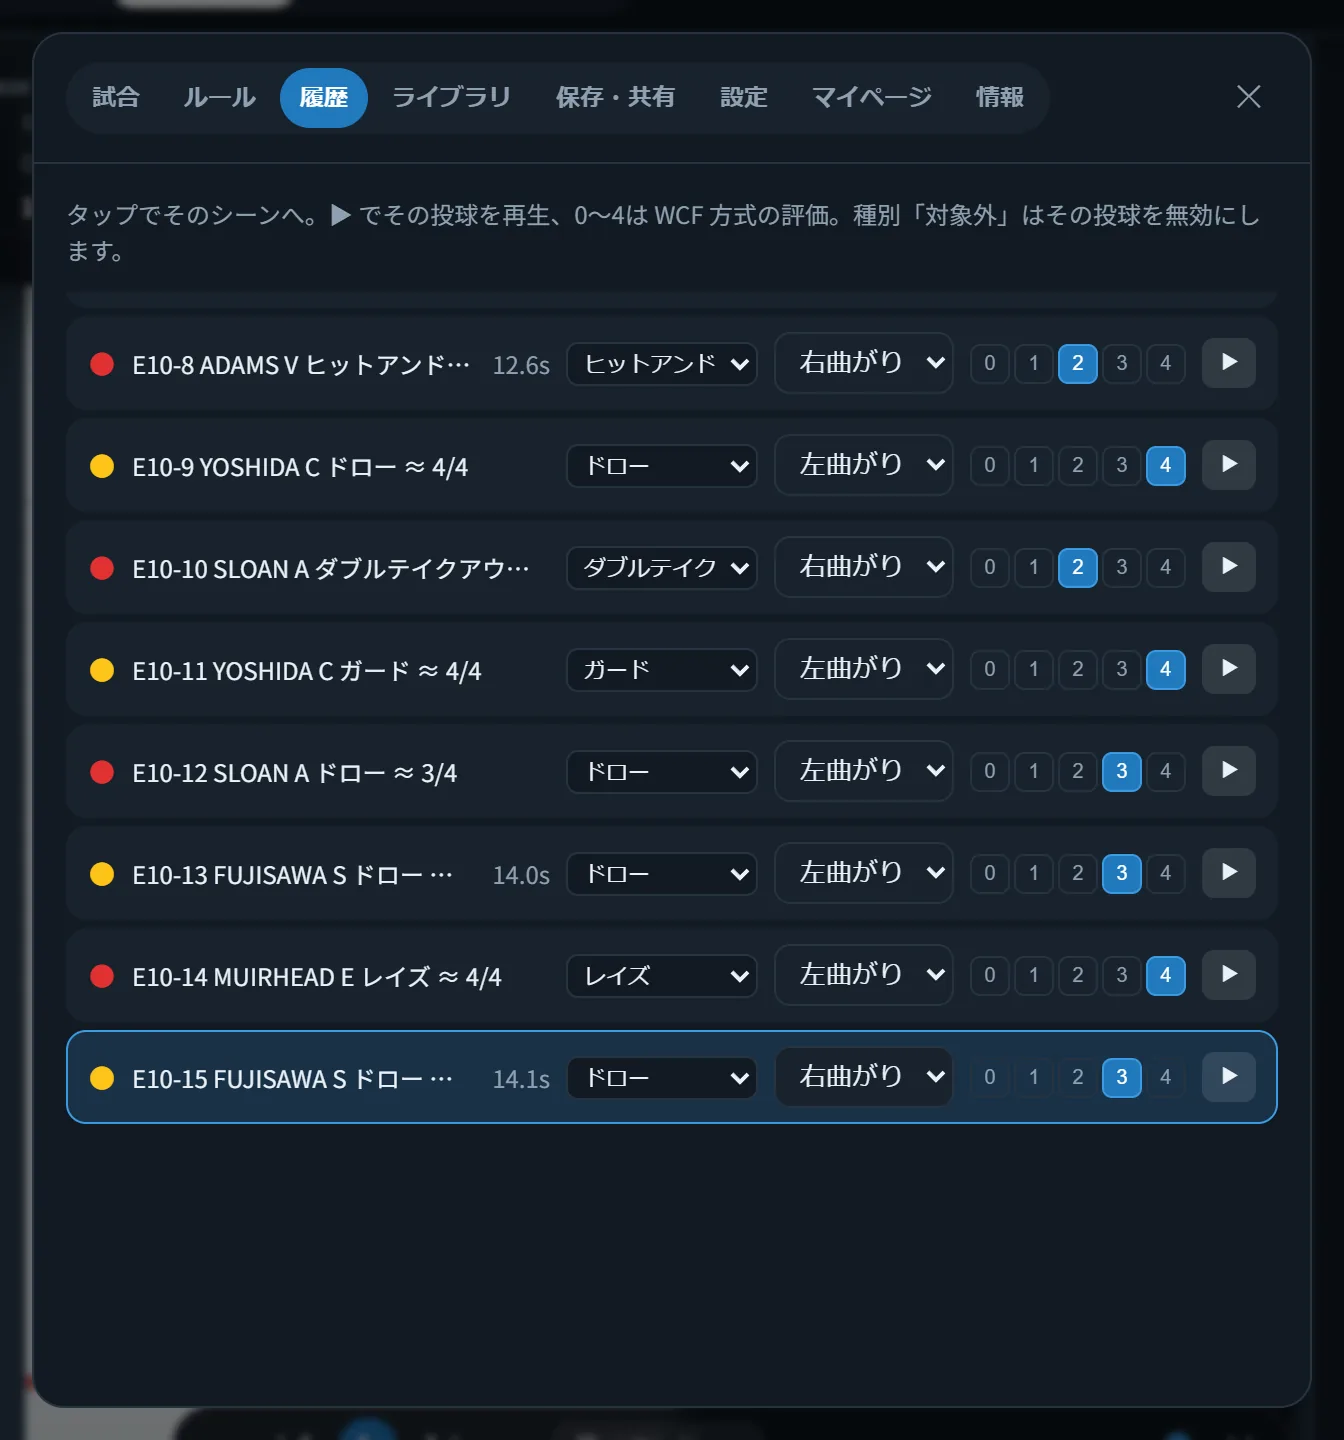Viewport: 1344px width, 1440px height.
Task: Open the マイページ tab
Action: pyautogui.click(x=872, y=97)
